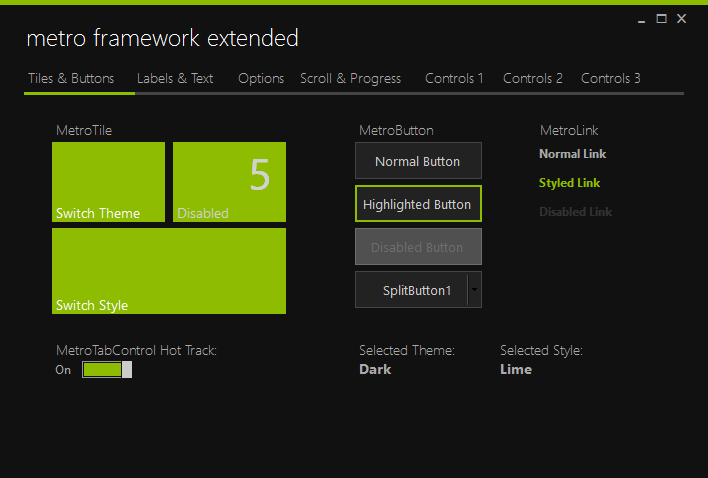Follow the green Styled Link
The image size is (708, 478).
point(569,183)
